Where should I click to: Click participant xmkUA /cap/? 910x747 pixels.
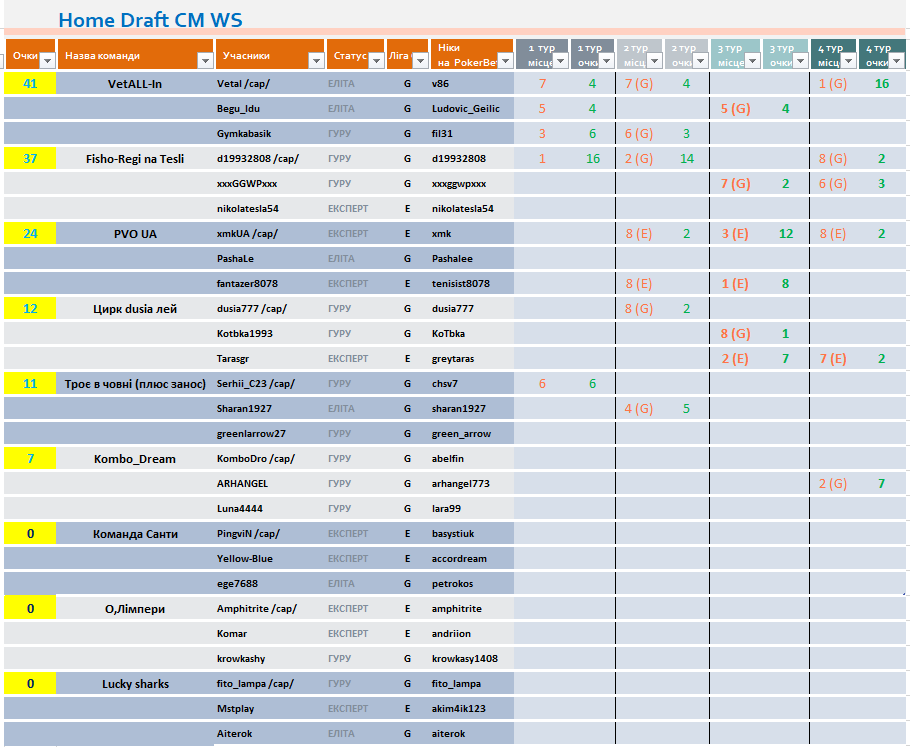(247, 233)
